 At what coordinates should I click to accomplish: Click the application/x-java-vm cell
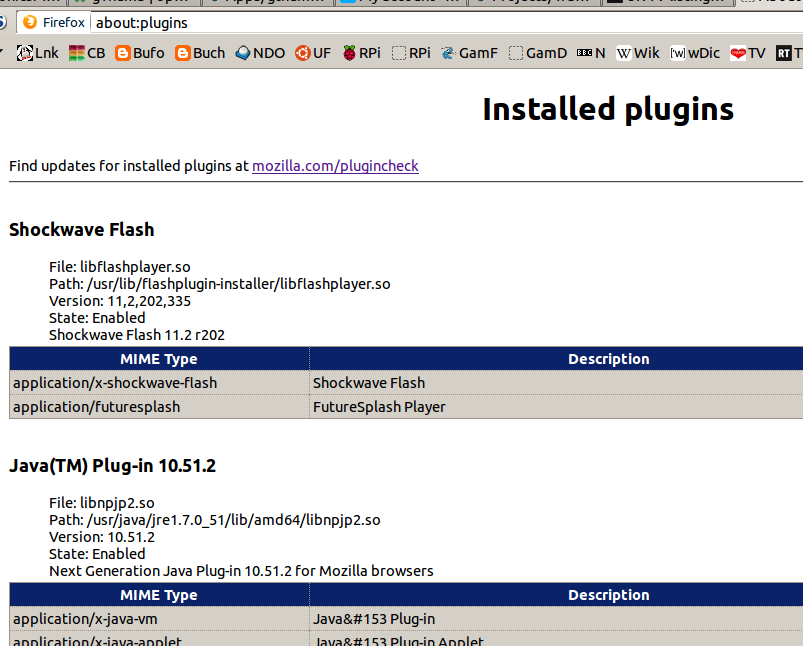pos(159,619)
